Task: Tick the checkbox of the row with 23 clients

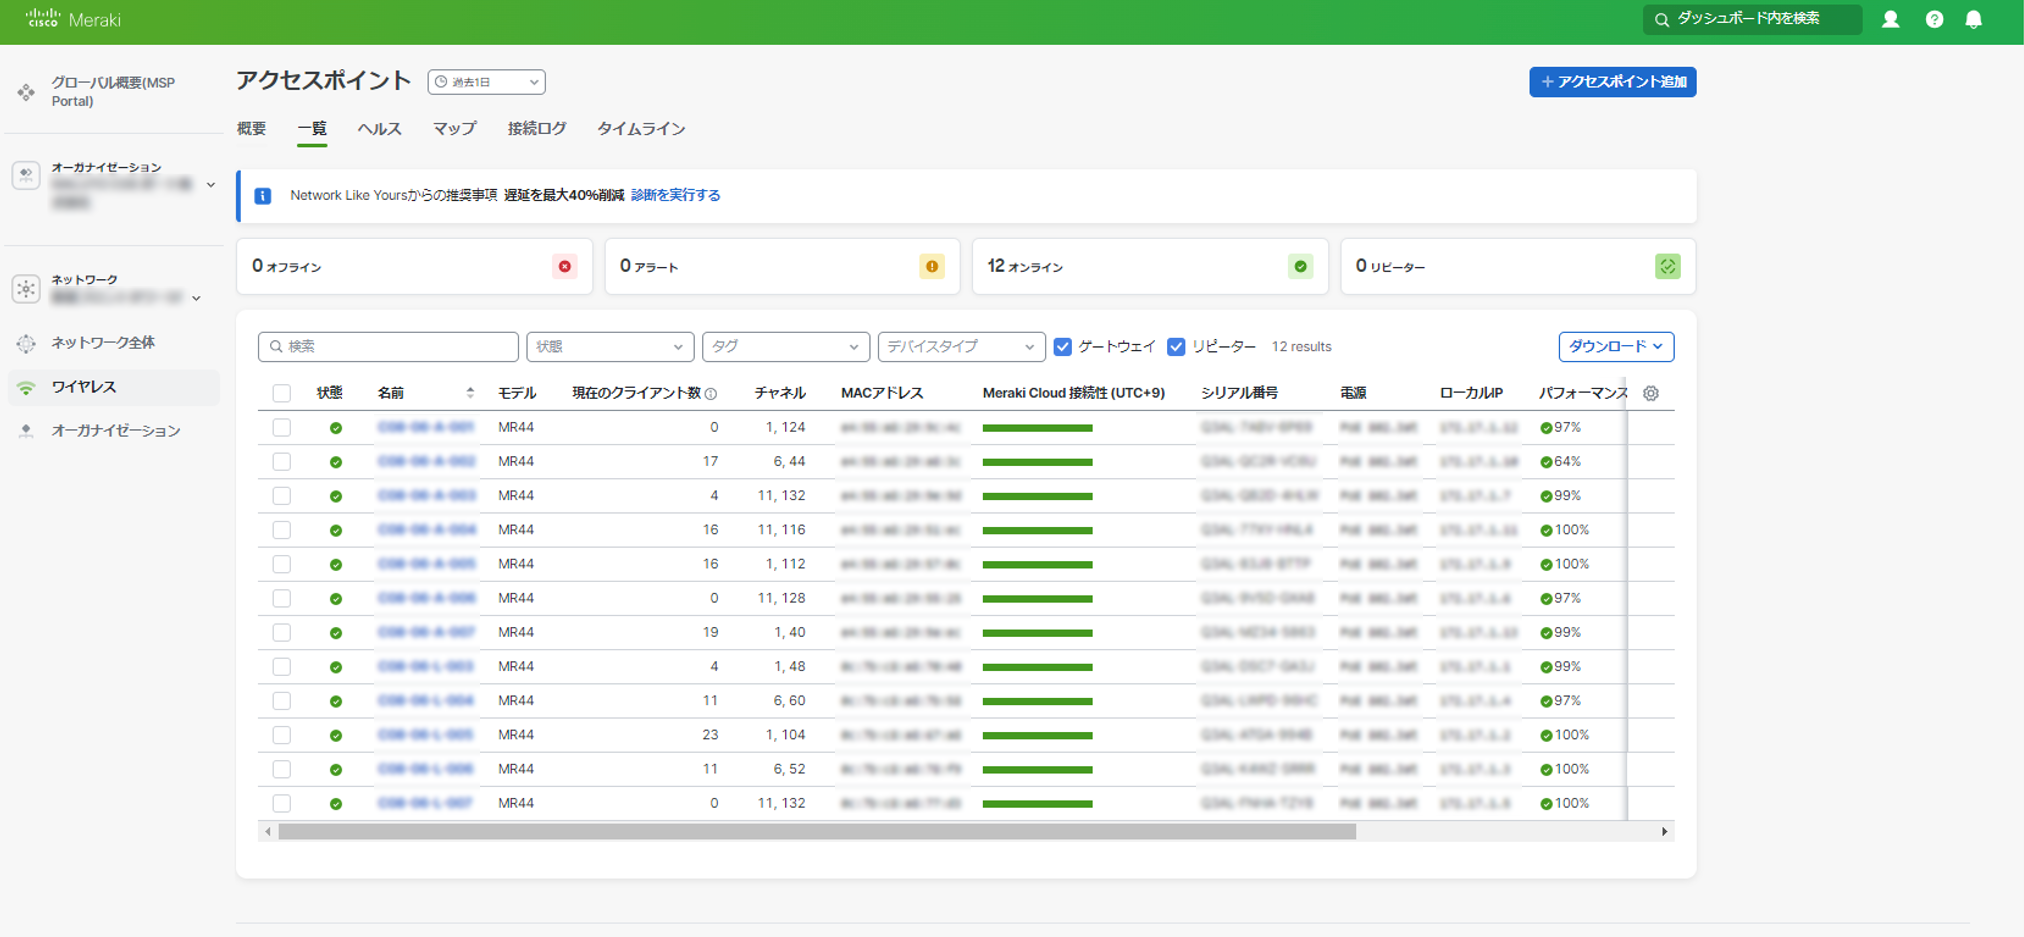Action: 282,735
